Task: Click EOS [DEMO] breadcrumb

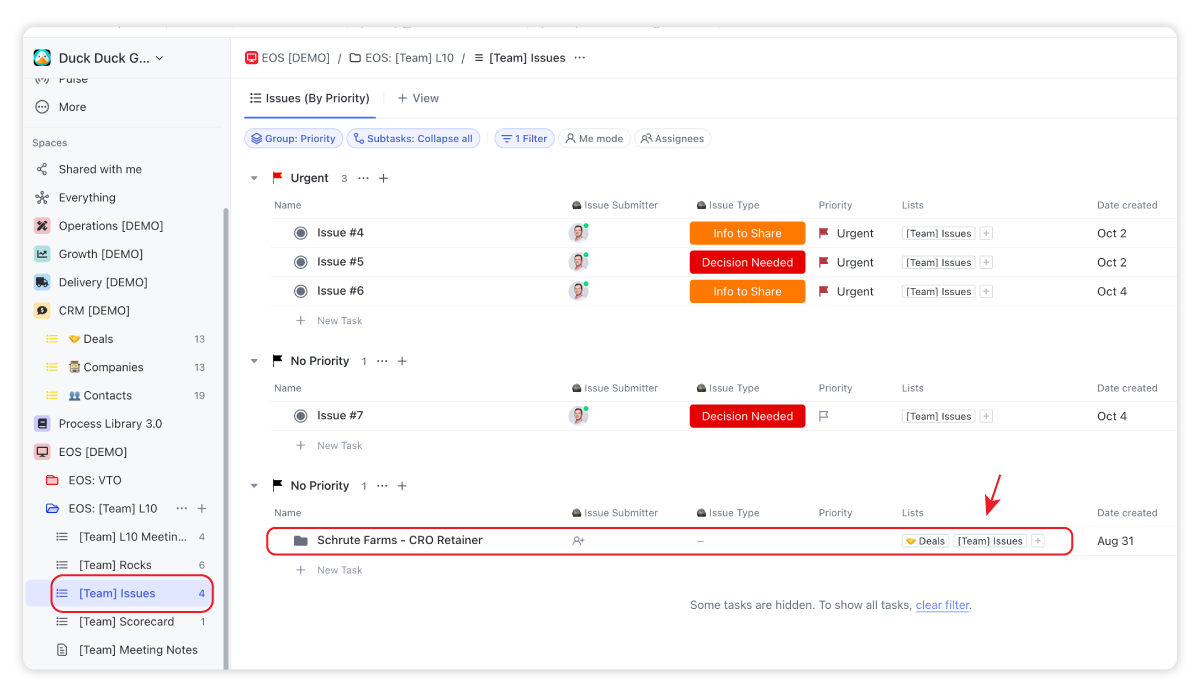Action: tap(287, 58)
